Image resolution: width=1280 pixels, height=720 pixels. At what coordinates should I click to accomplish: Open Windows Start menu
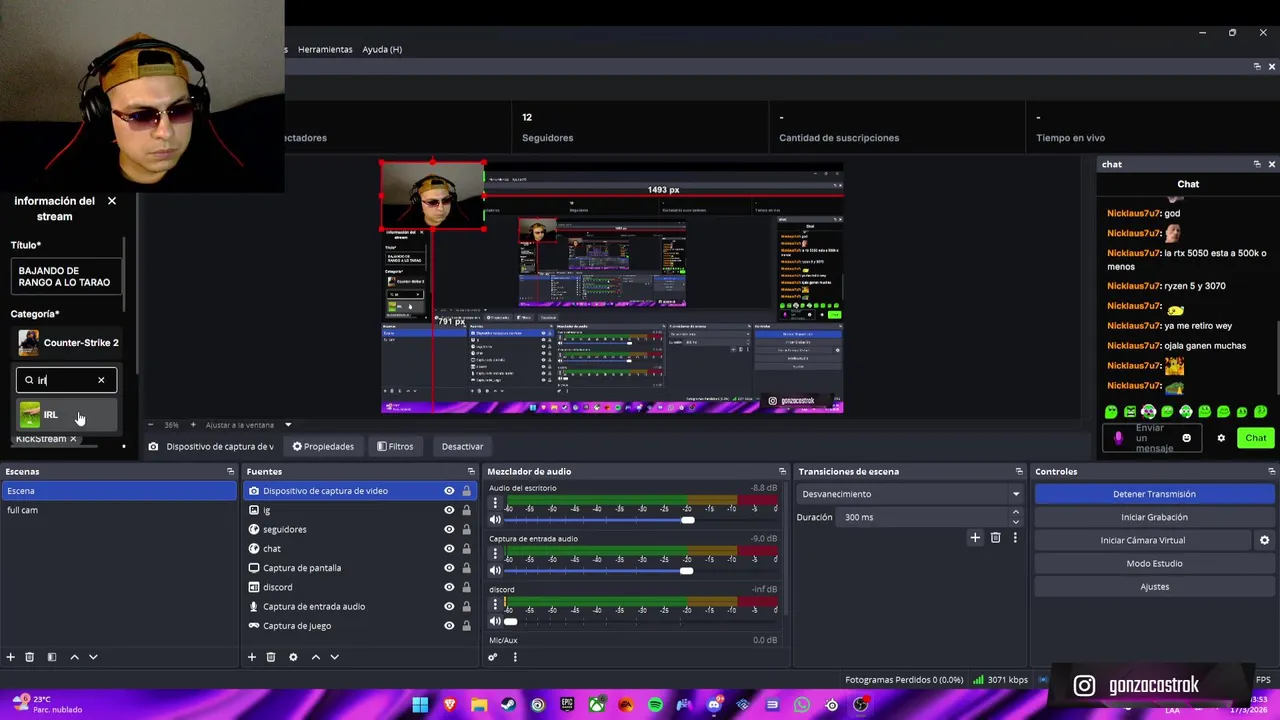[x=420, y=705]
